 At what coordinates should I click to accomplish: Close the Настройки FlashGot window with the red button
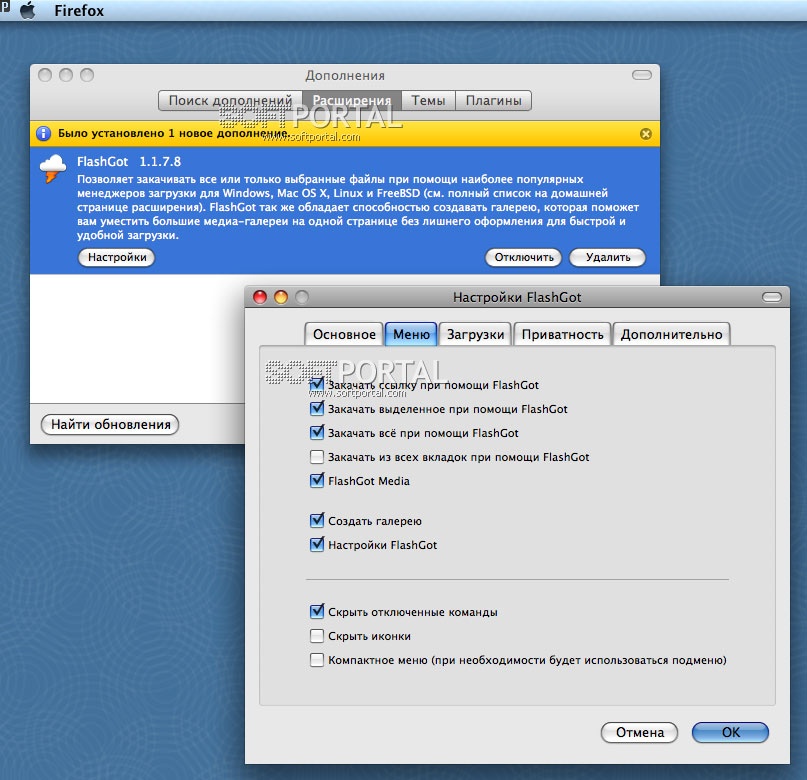click(x=260, y=297)
